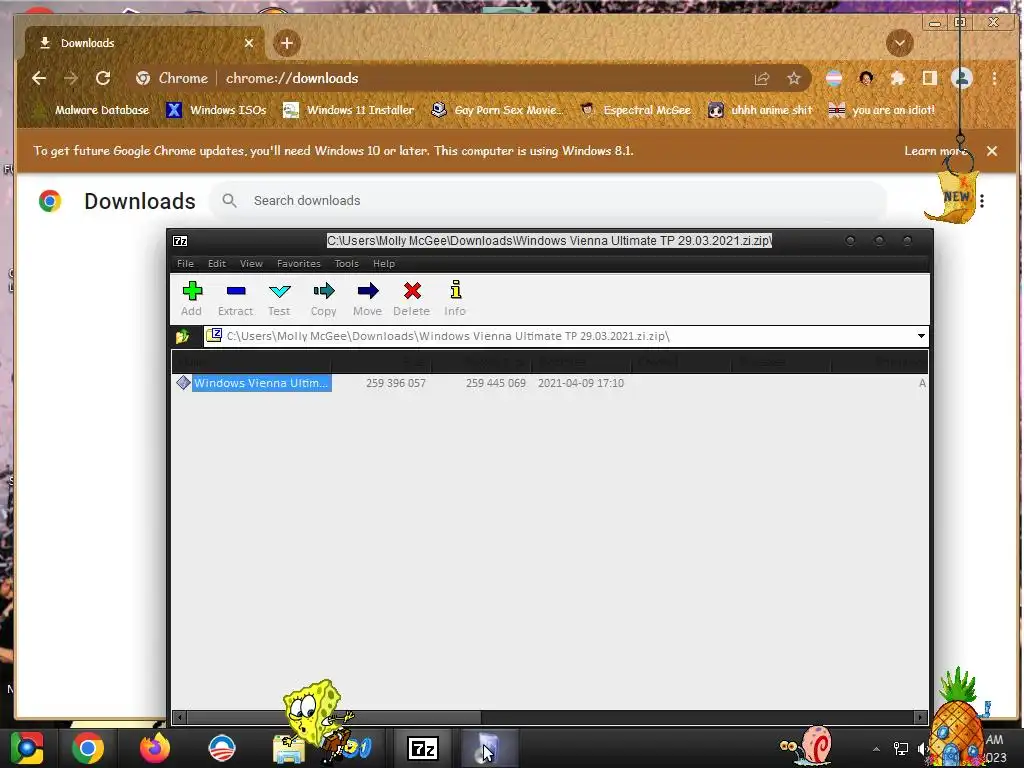Open the you are an idiot! bookmark
The height and width of the screenshot is (768, 1024).
(882, 110)
